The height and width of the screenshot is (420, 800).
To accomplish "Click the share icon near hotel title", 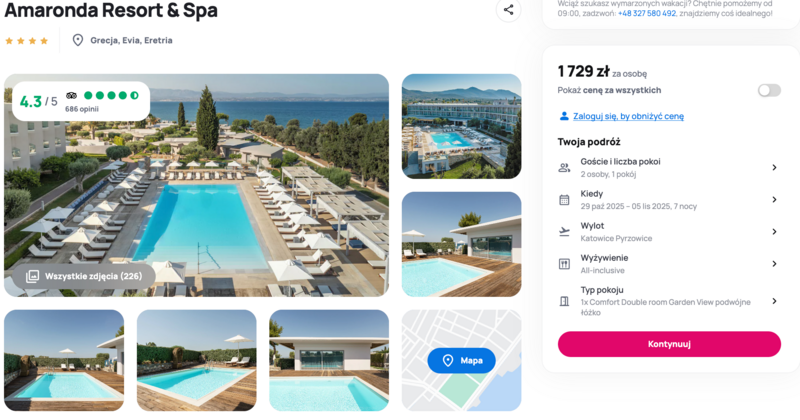I will (x=508, y=10).
